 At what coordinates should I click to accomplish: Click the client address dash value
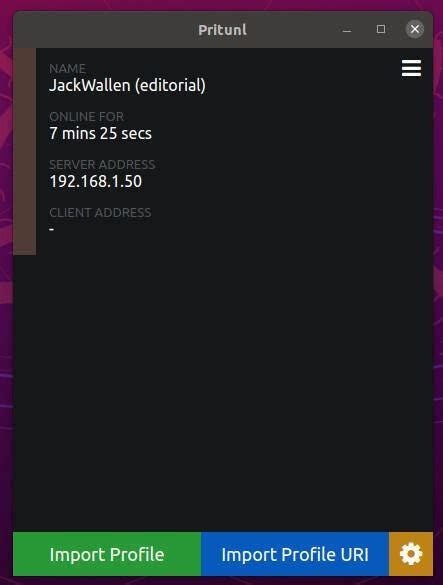coord(52,229)
